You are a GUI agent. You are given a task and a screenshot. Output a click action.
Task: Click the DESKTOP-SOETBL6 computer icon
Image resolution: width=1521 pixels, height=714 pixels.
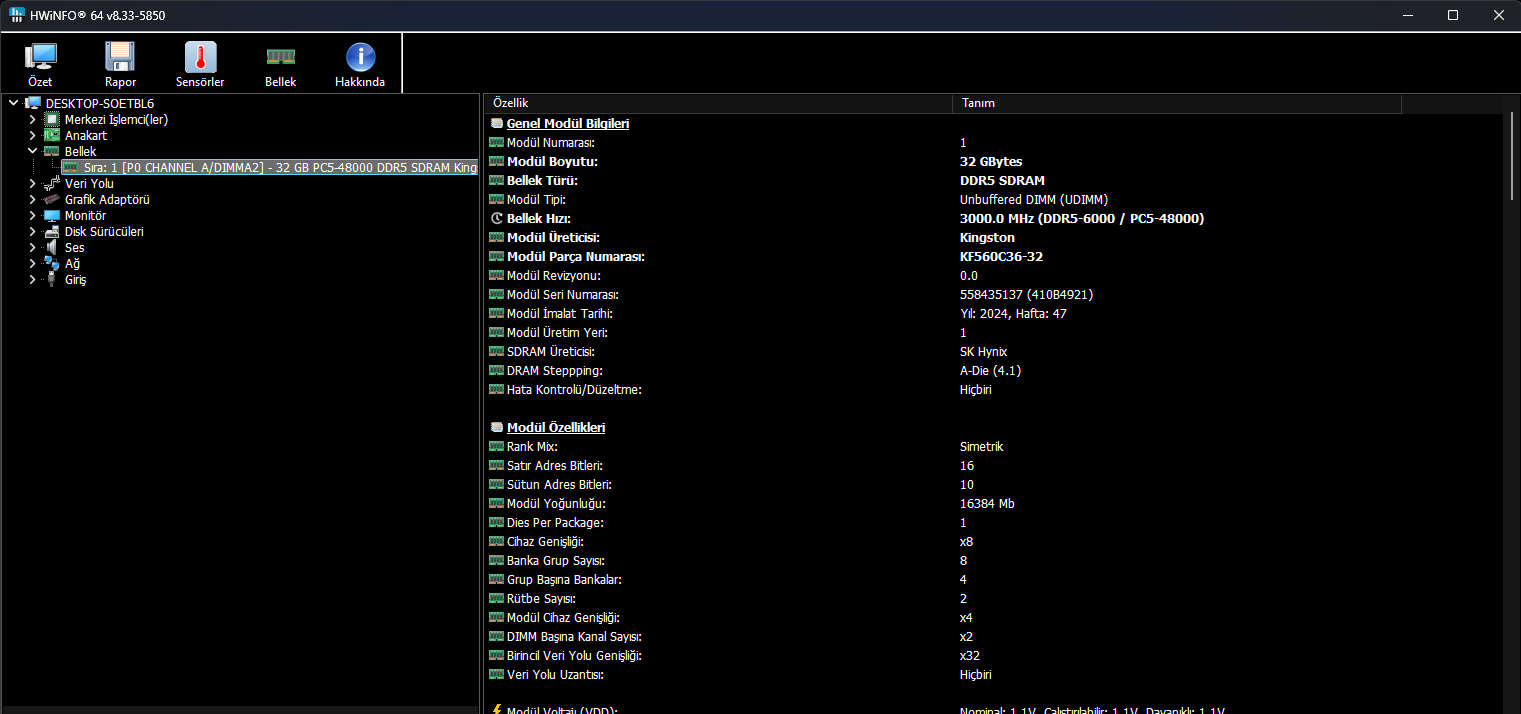[x=33, y=103]
